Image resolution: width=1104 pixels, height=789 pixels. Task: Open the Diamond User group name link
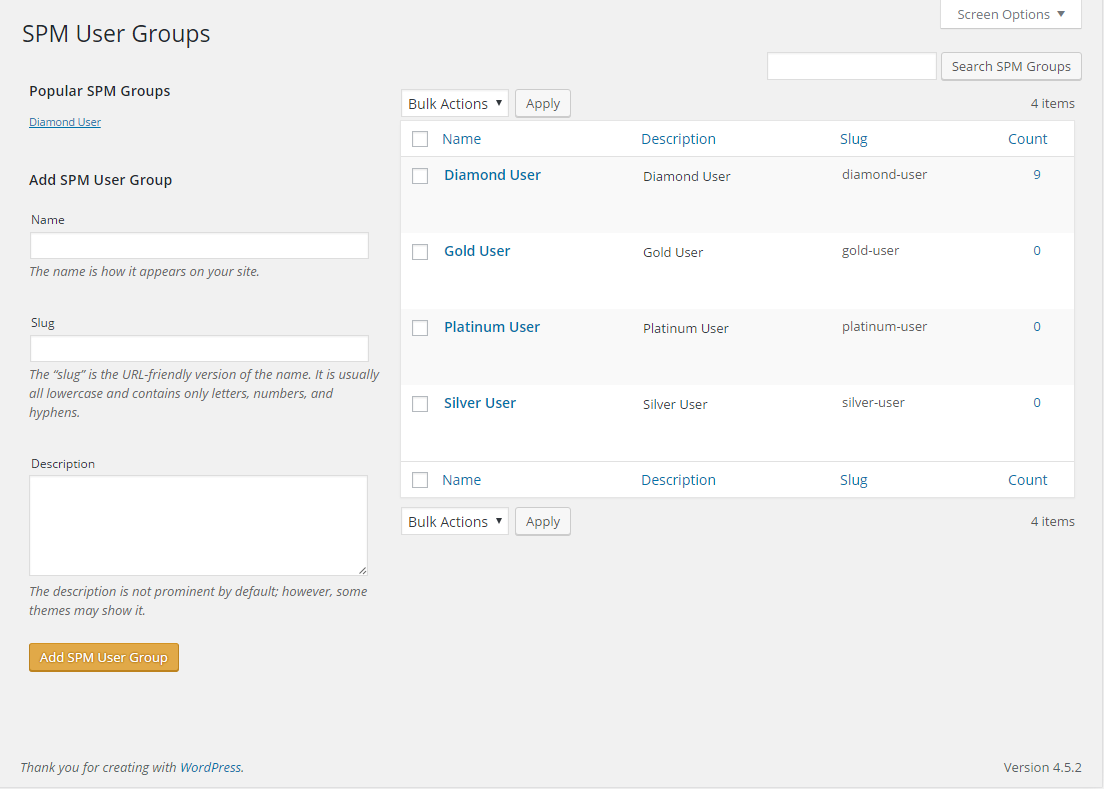pyautogui.click(x=492, y=175)
